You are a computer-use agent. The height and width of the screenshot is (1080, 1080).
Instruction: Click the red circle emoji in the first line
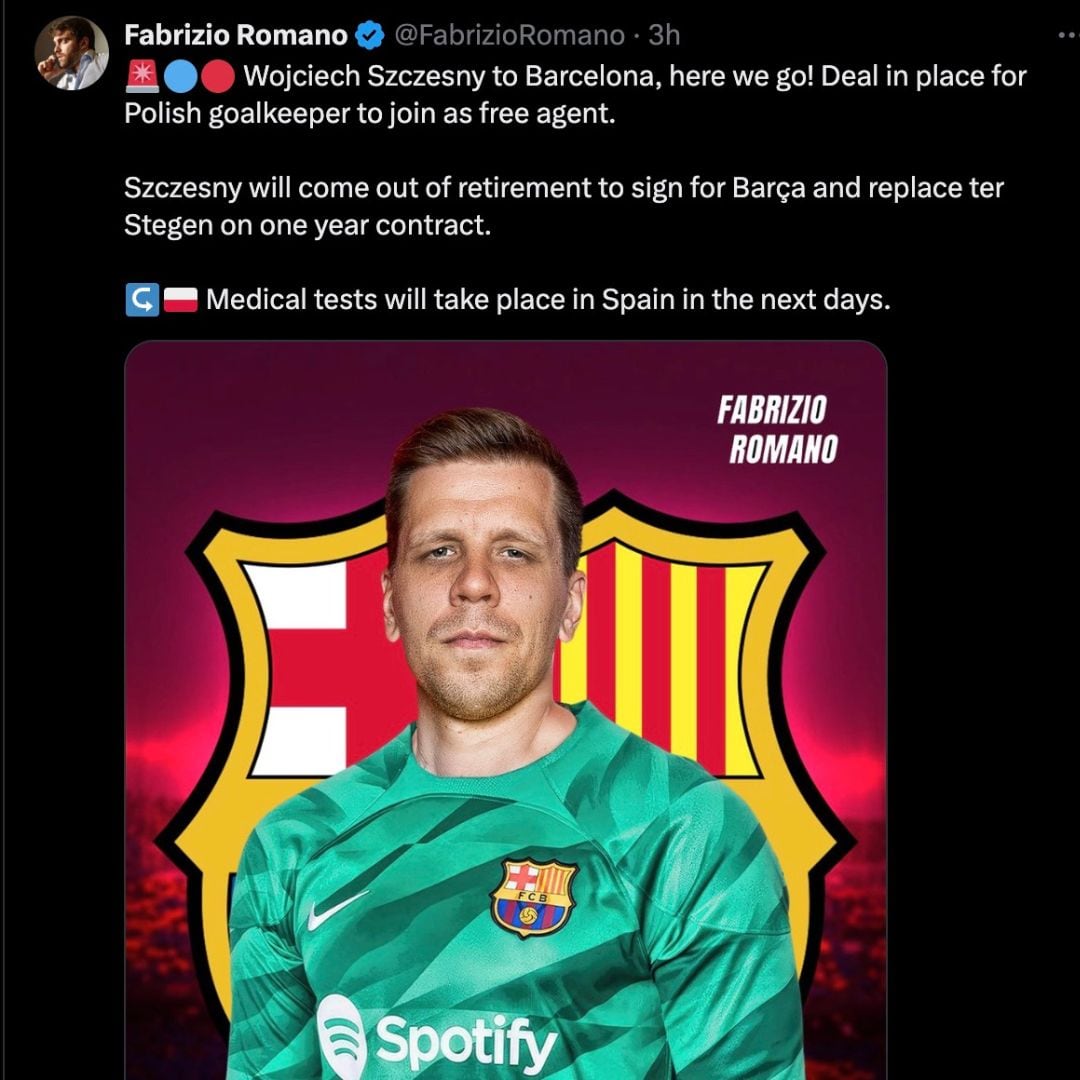point(216,75)
